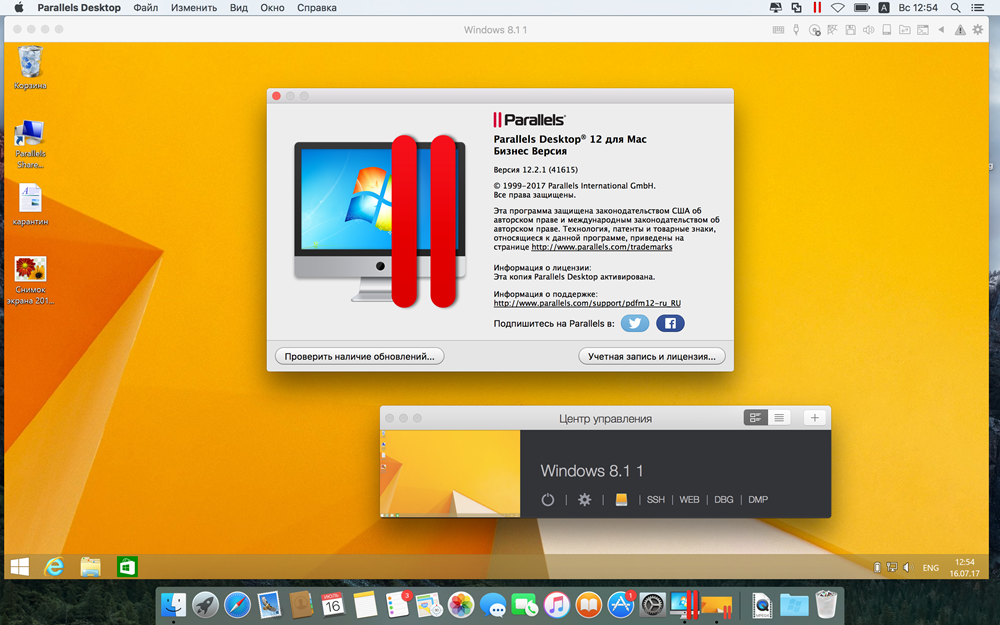Click the Windows Start button
Image resolution: width=1000 pixels, height=625 pixels.
point(19,567)
